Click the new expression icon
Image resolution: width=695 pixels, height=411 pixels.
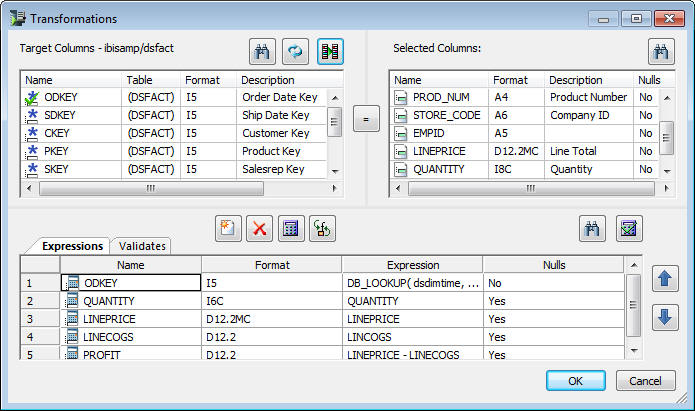(x=228, y=229)
